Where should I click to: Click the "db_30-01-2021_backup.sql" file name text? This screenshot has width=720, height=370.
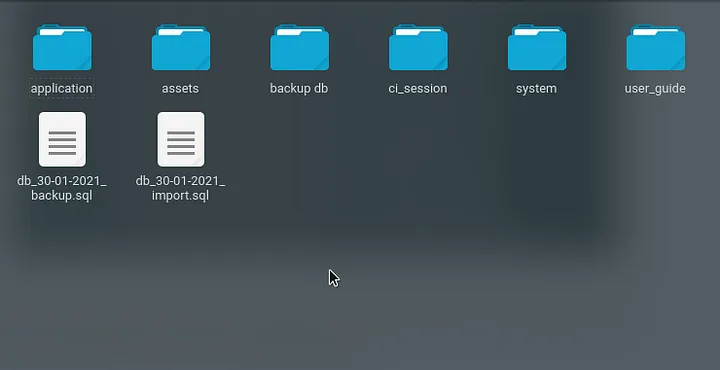pyautogui.click(x=62, y=188)
